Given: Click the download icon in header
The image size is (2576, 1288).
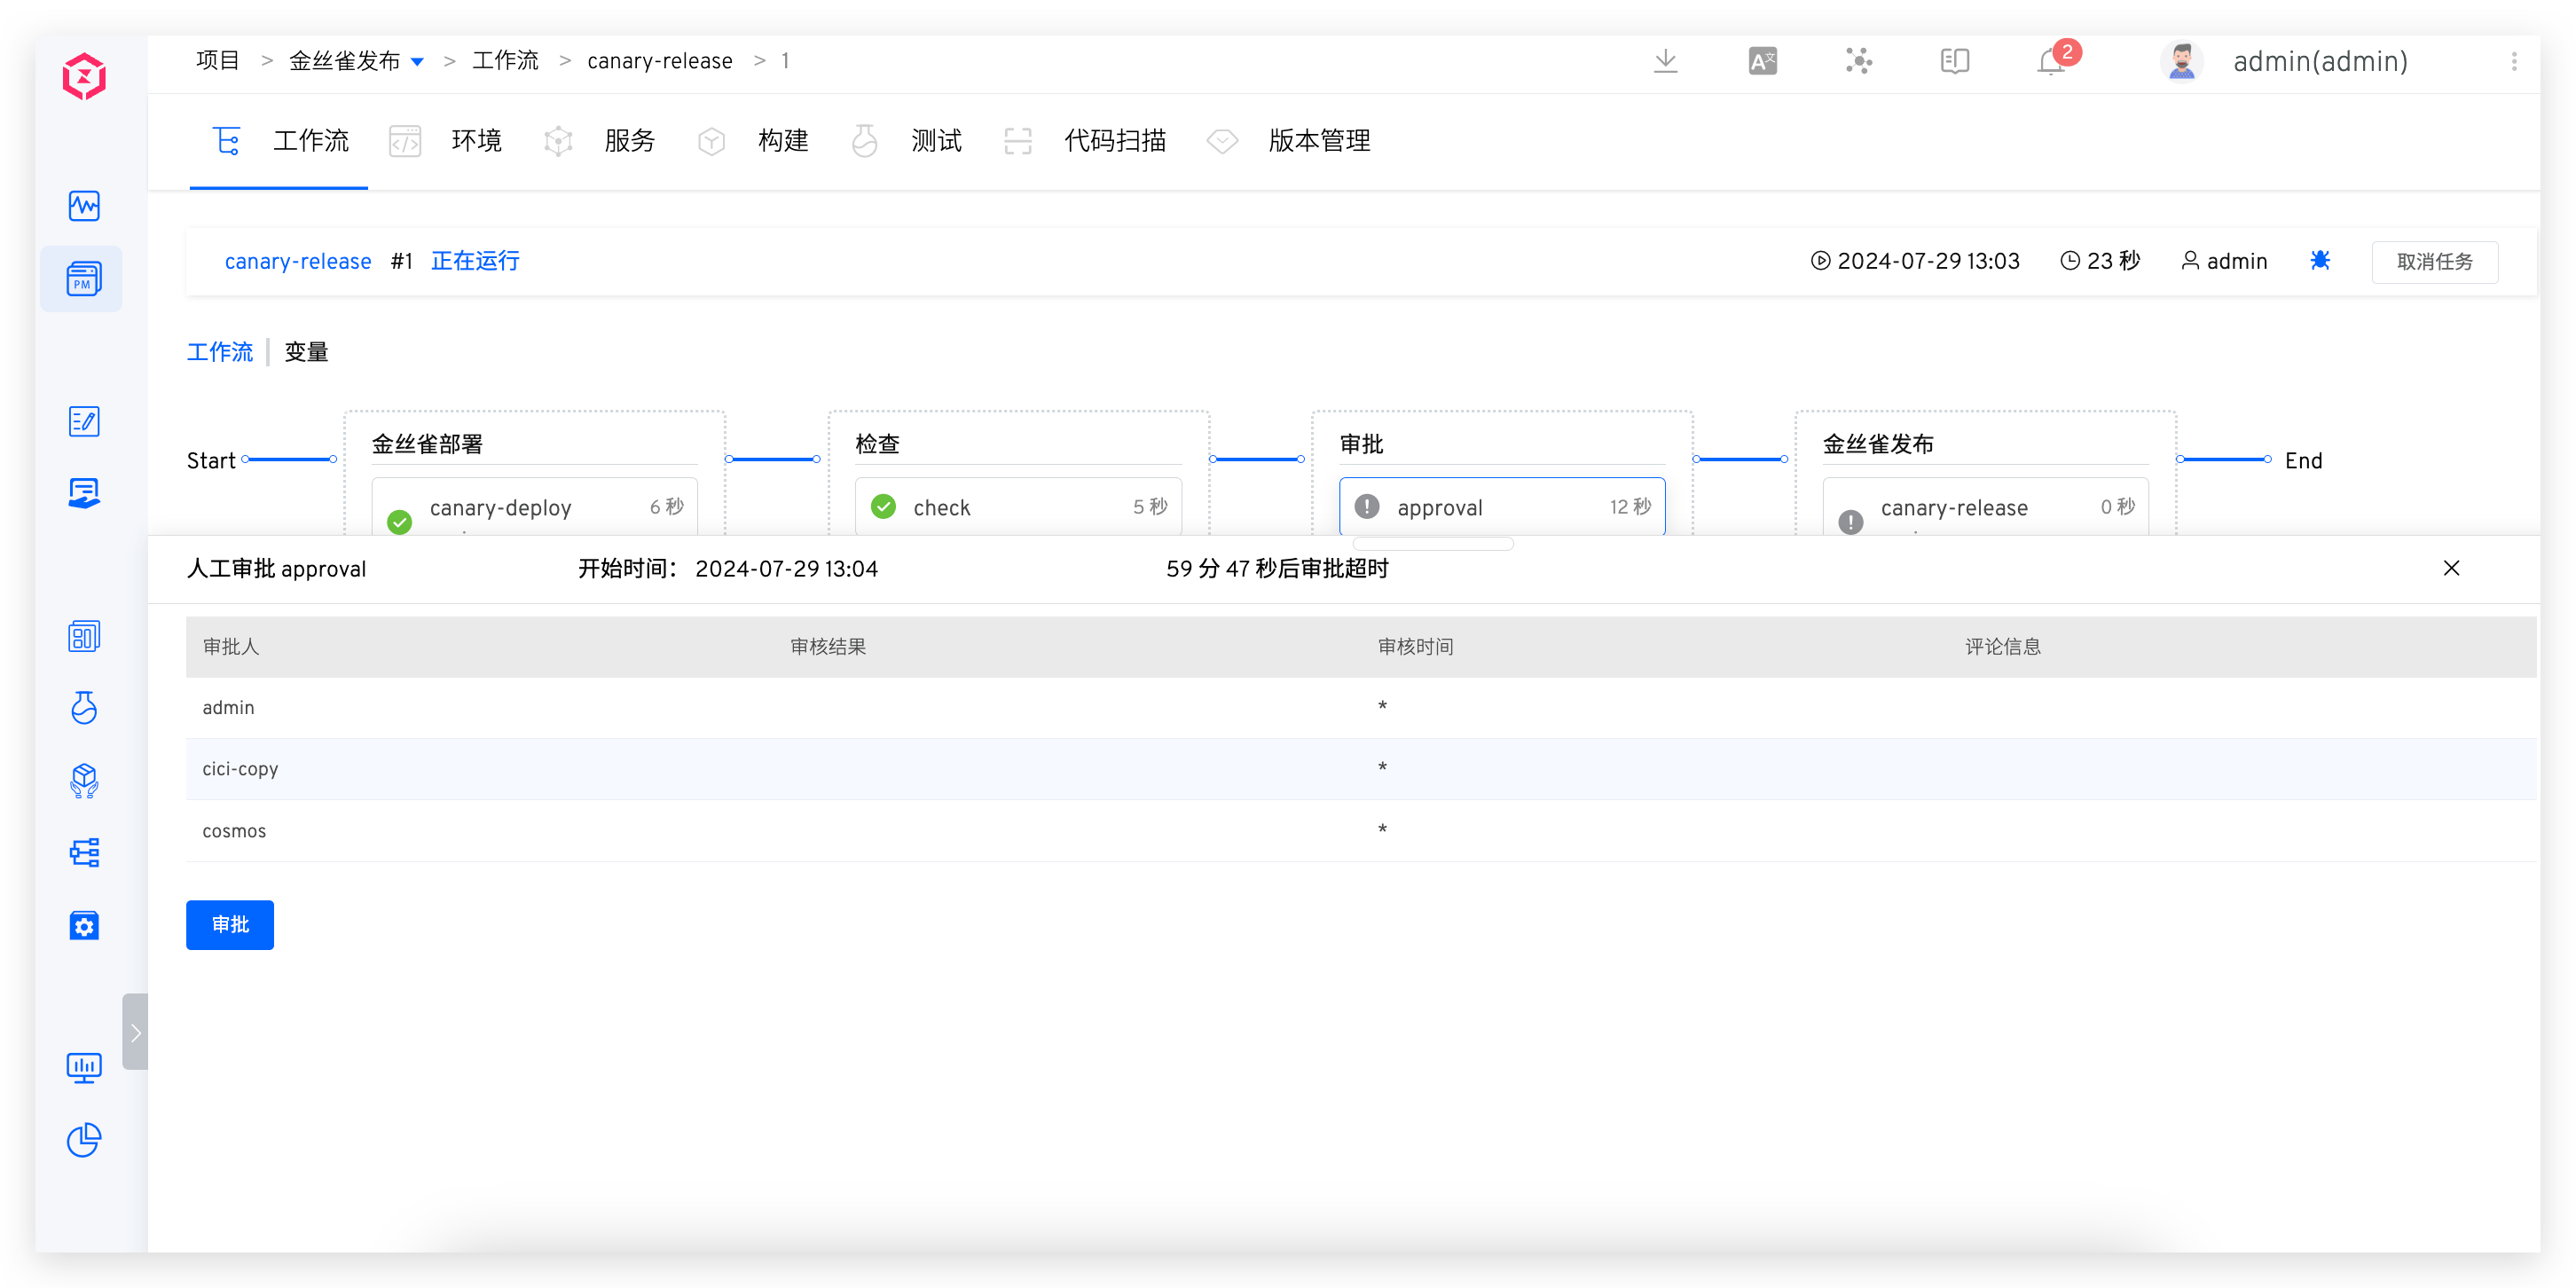Looking at the screenshot, I should [1665, 61].
